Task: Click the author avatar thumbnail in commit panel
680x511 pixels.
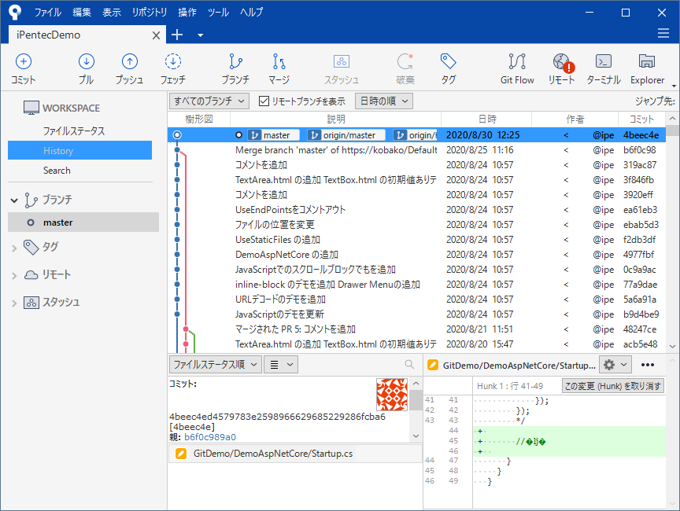Action: tap(392, 394)
